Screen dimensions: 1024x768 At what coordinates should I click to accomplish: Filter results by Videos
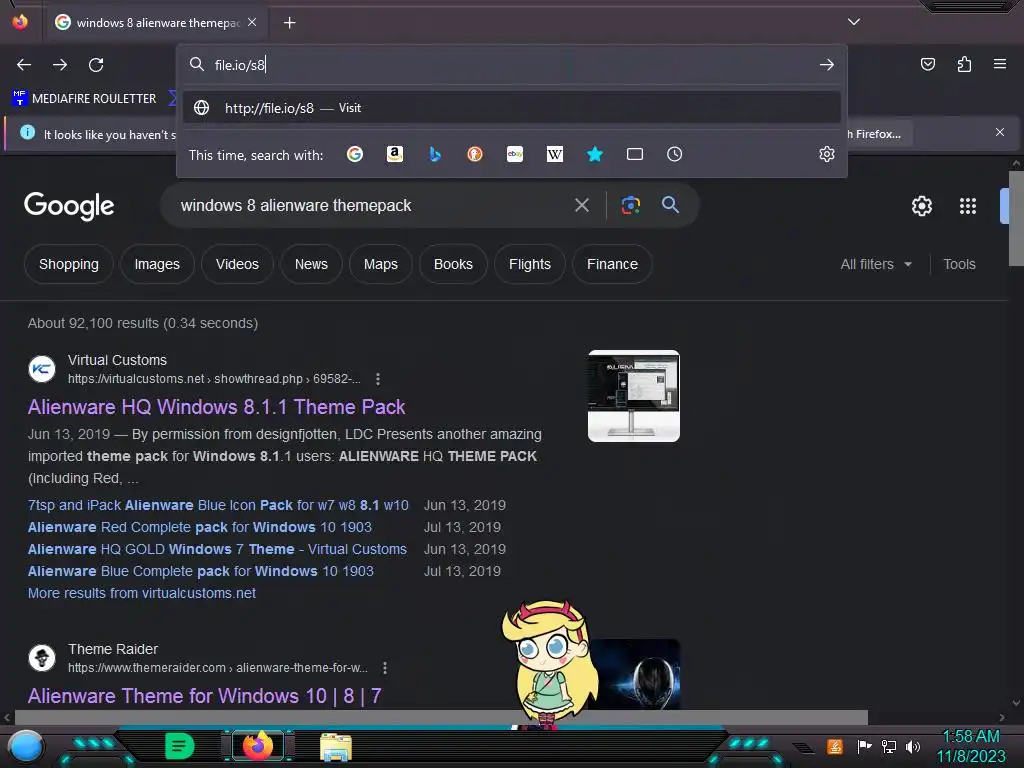click(x=237, y=264)
